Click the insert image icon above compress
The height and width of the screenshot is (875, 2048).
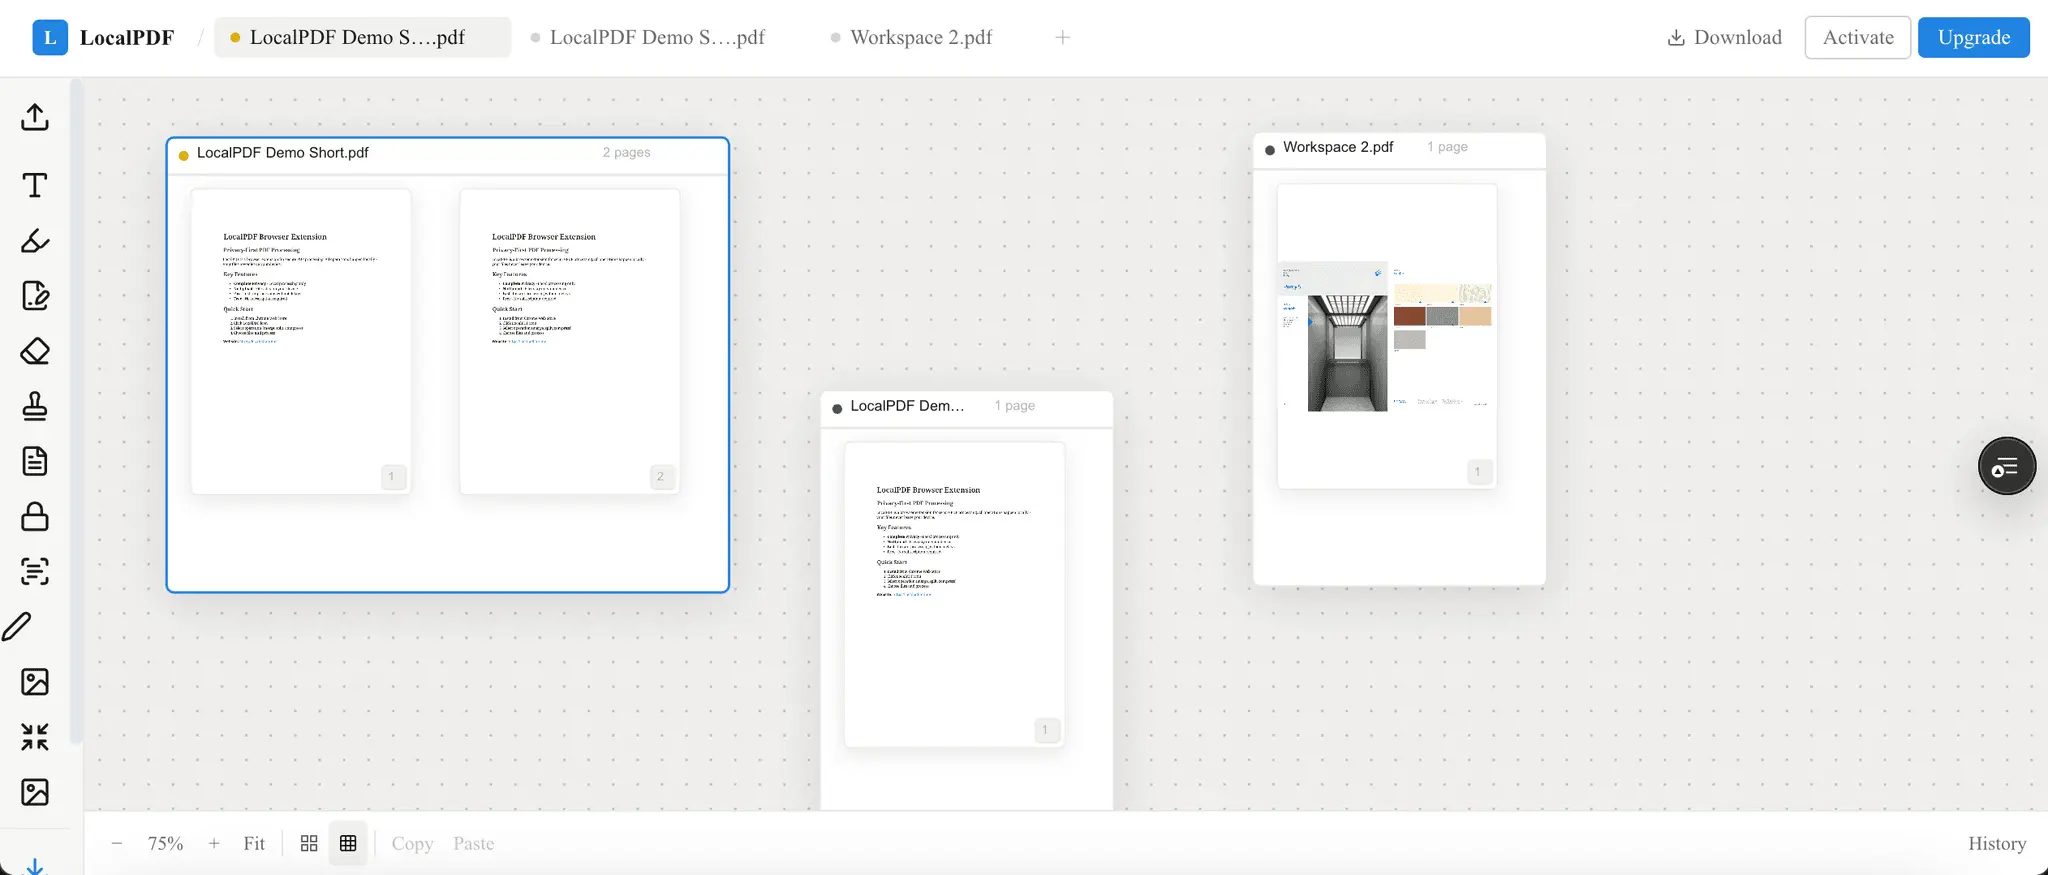point(35,682)
